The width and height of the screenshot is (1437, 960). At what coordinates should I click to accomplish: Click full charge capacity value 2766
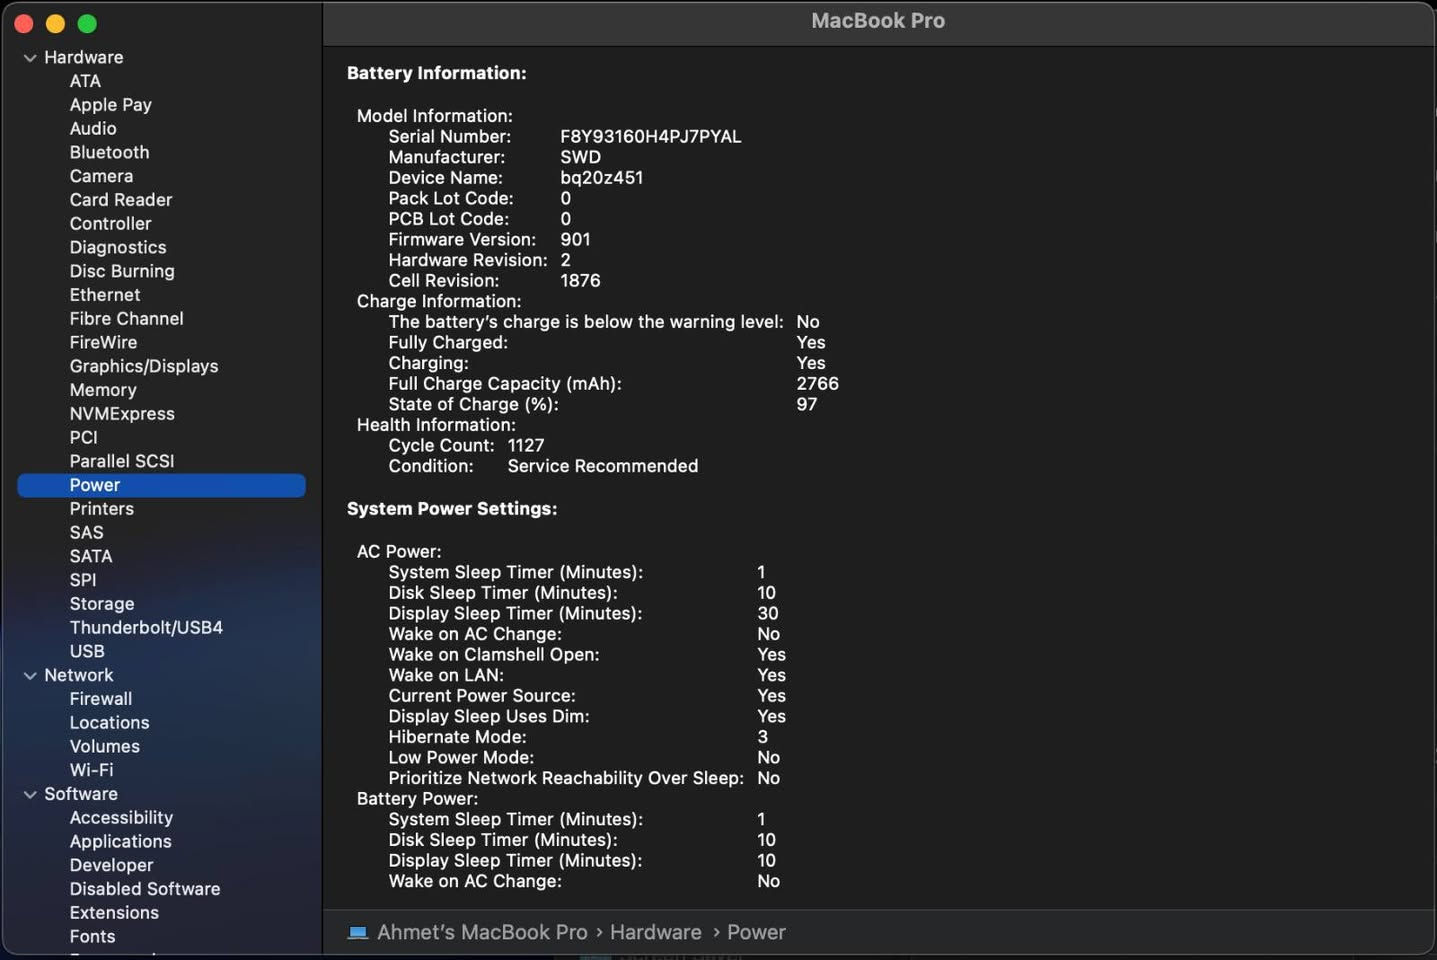coord(818,384)
